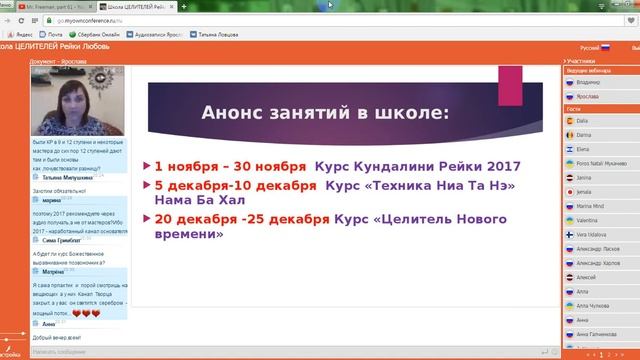Select guest Анна Галиненкова
This screenshot has width=640, height=360.
602,334
